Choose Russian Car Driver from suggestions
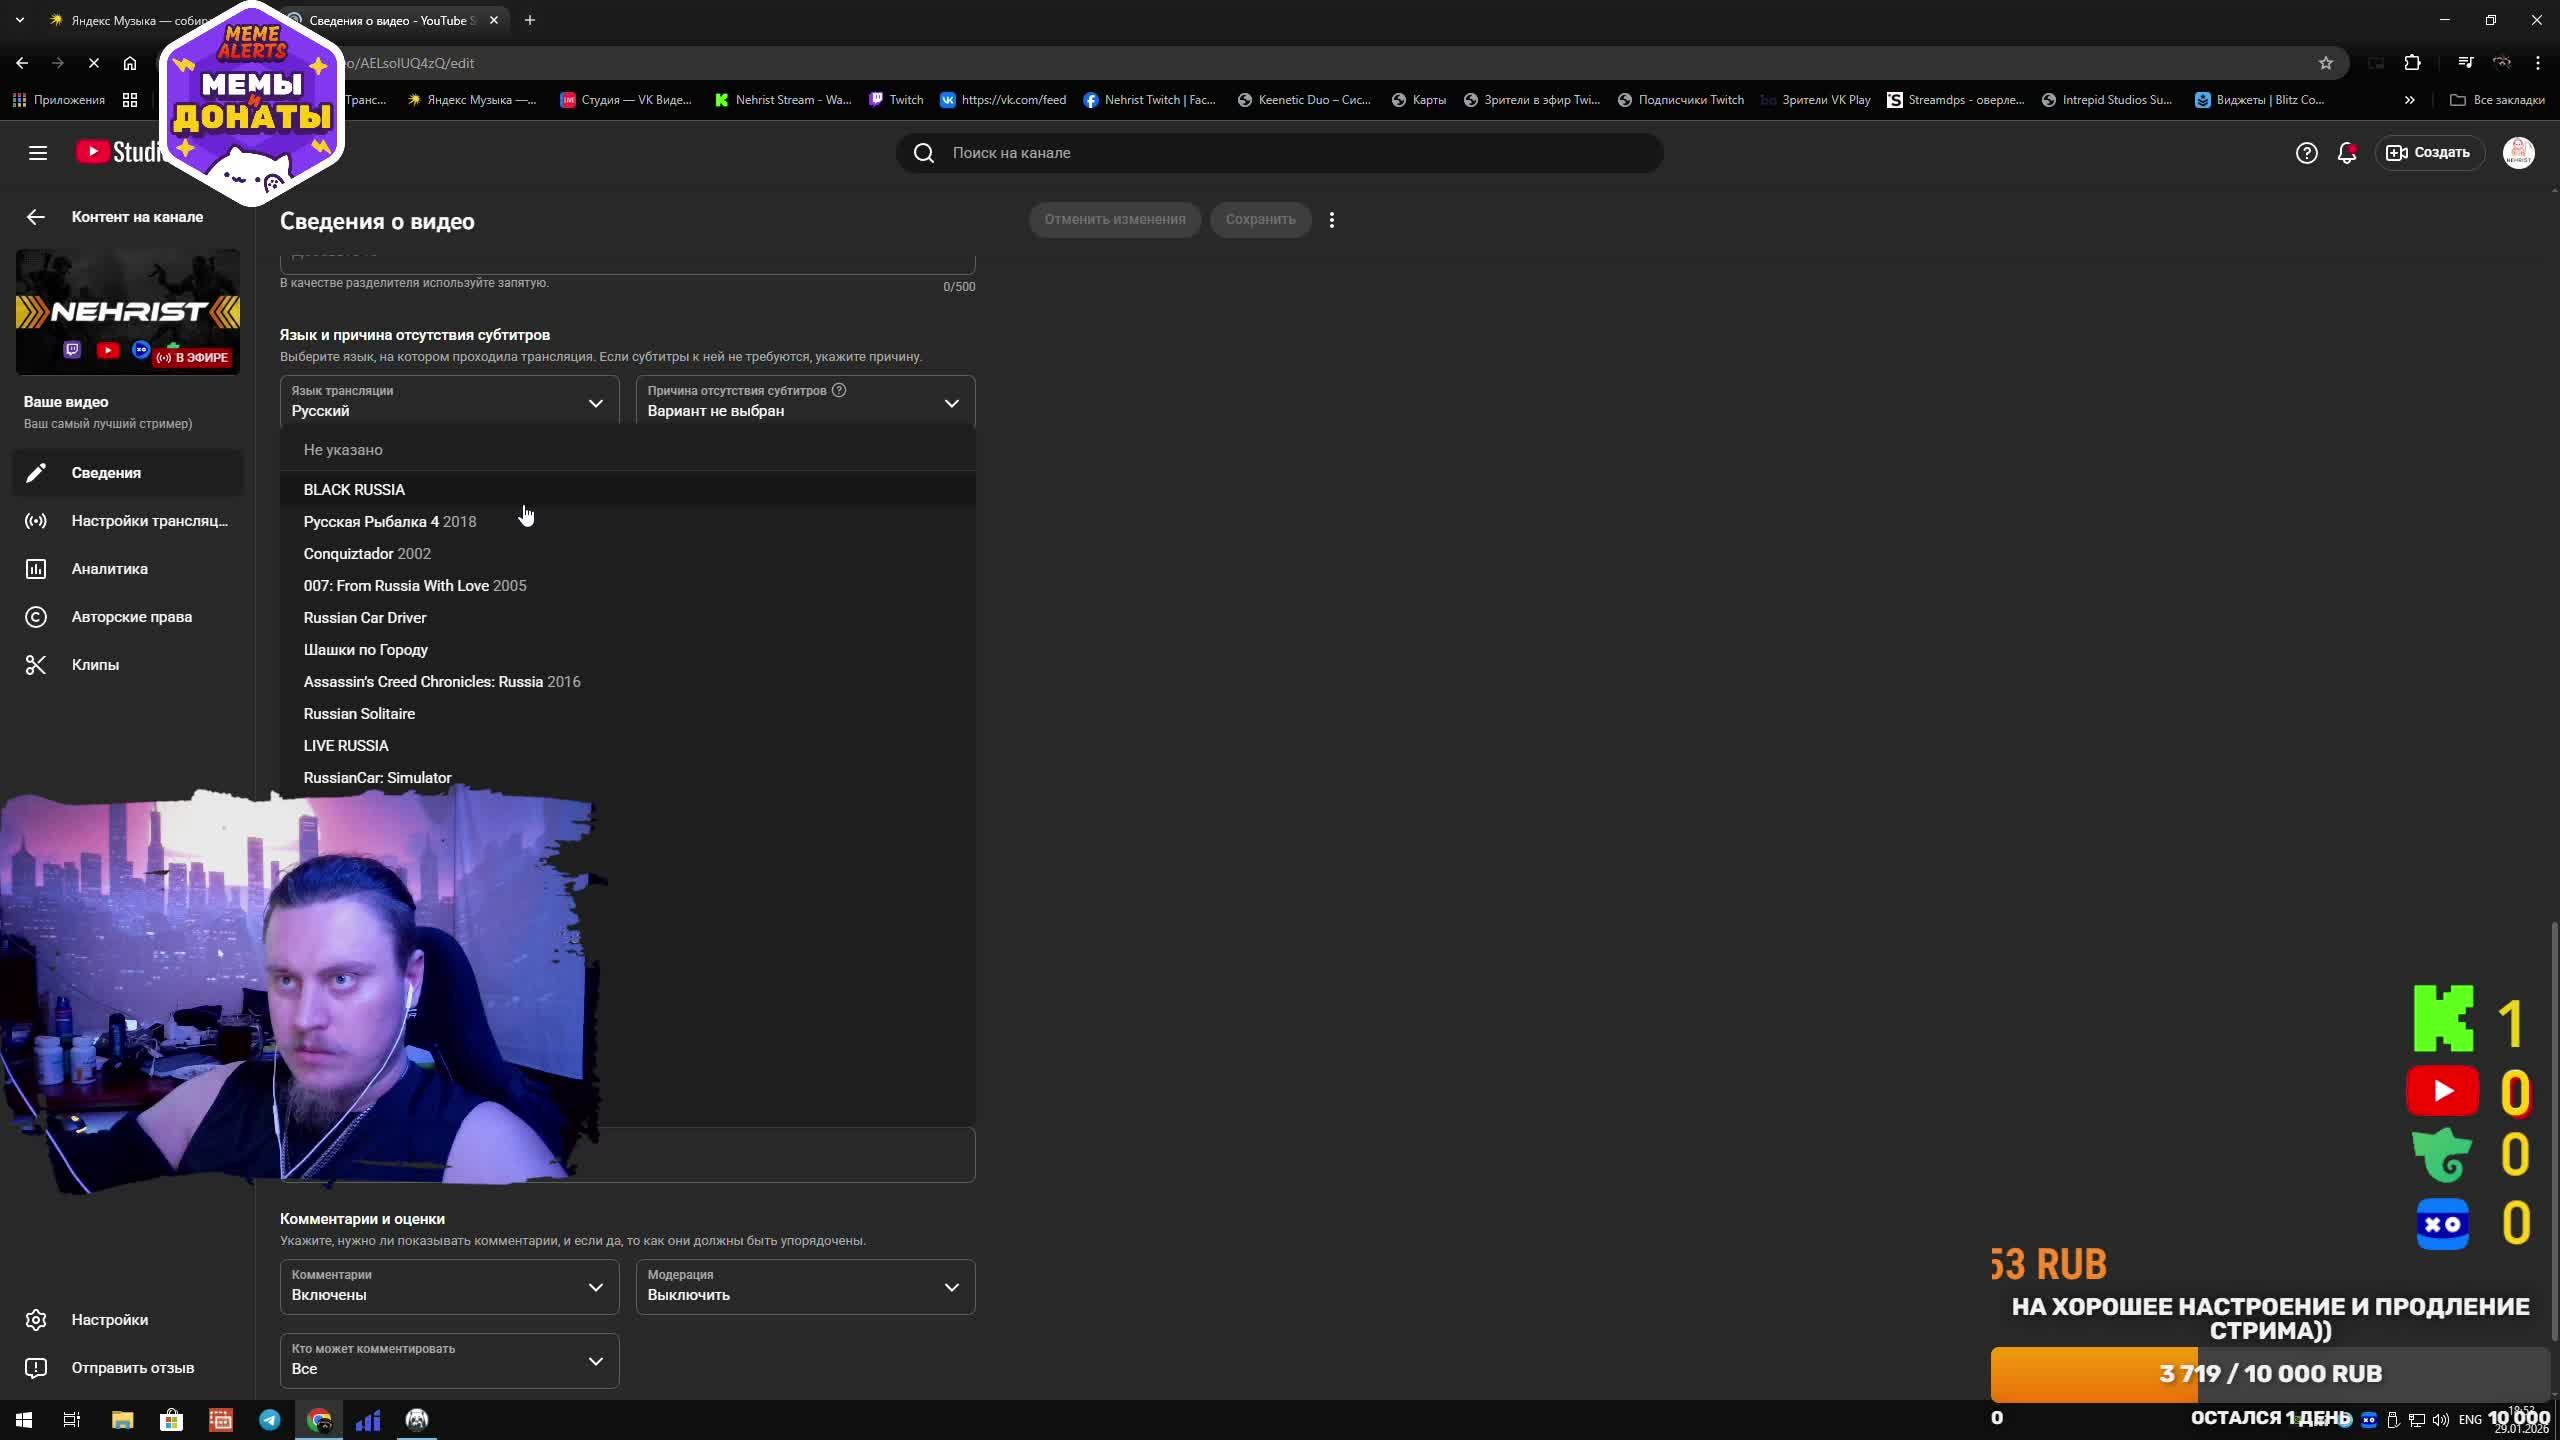This screenshot has height=1440, width=2560. point(365,618)
